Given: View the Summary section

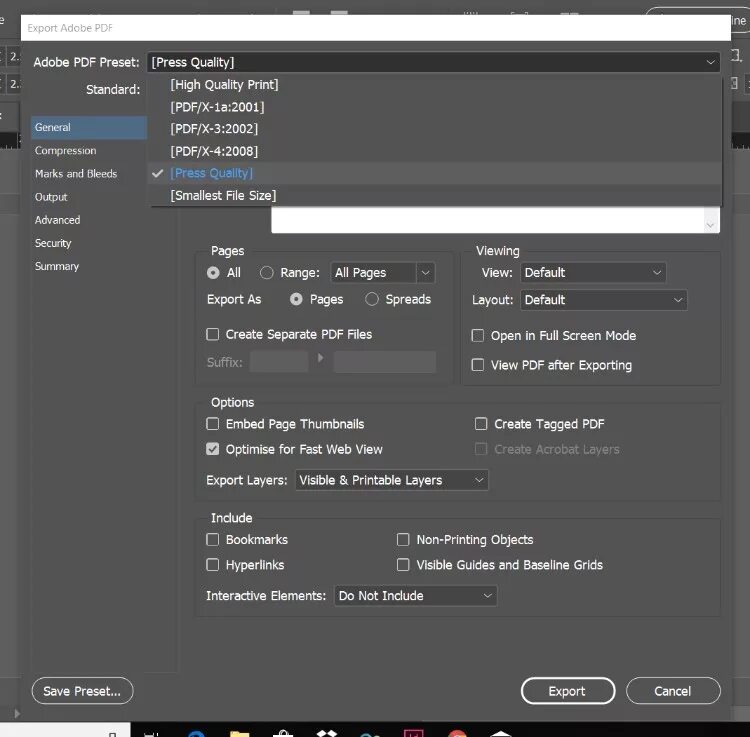Looking at the screenshot, I should 56,266.
